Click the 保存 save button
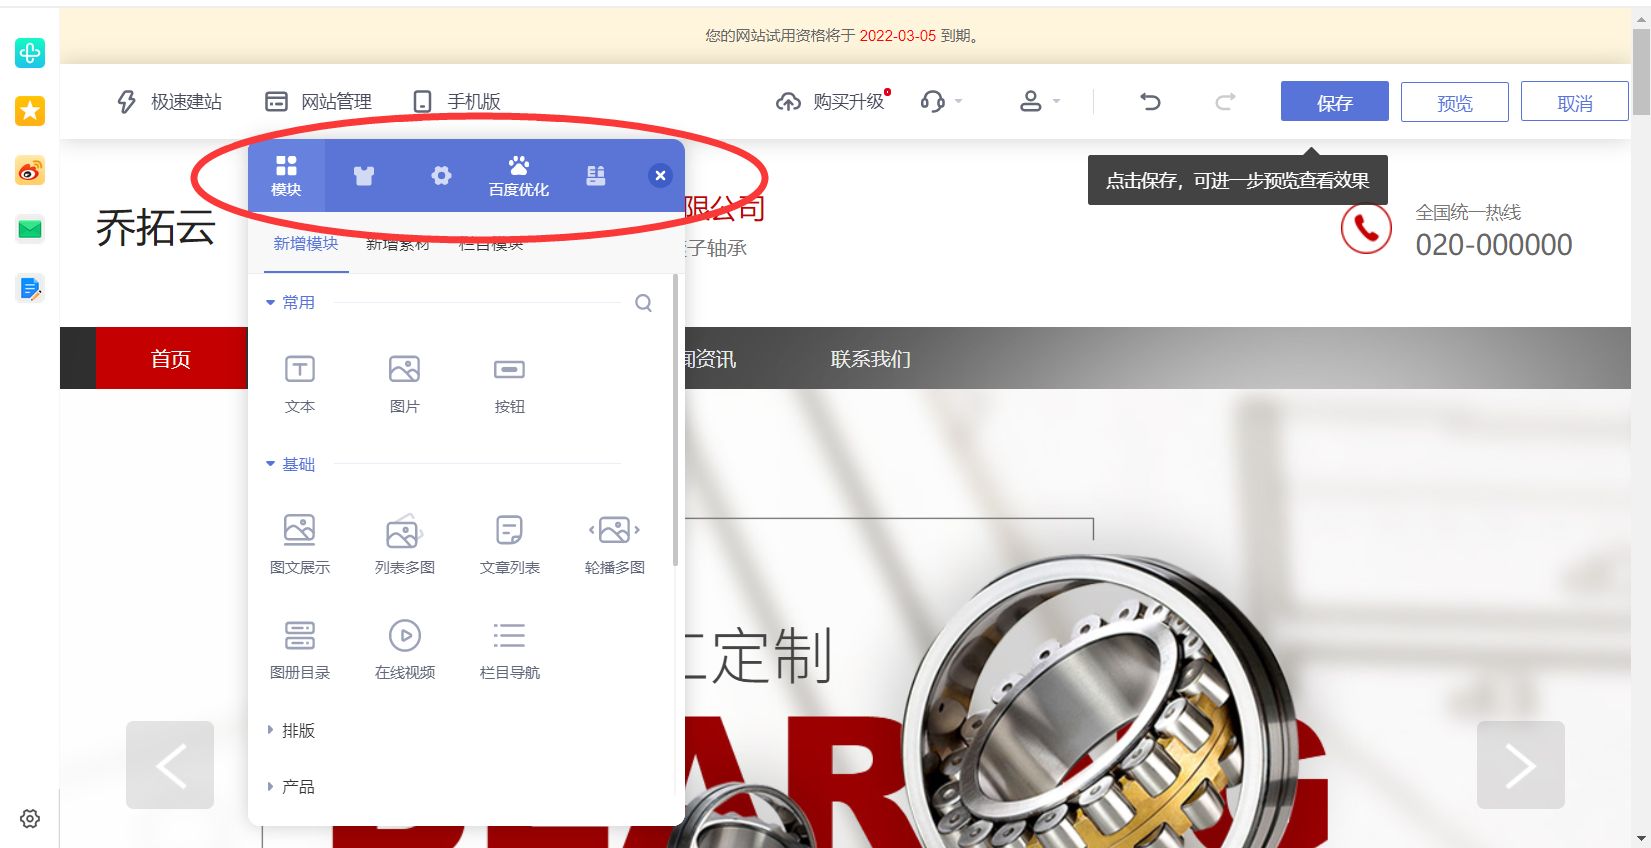Viewport: 1651px width, 848px height. [x=1334, y=101]
